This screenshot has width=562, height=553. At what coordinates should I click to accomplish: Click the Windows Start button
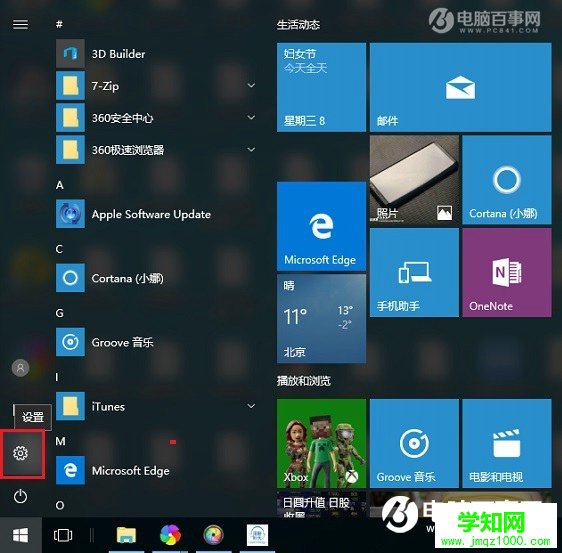pos(20,535)
